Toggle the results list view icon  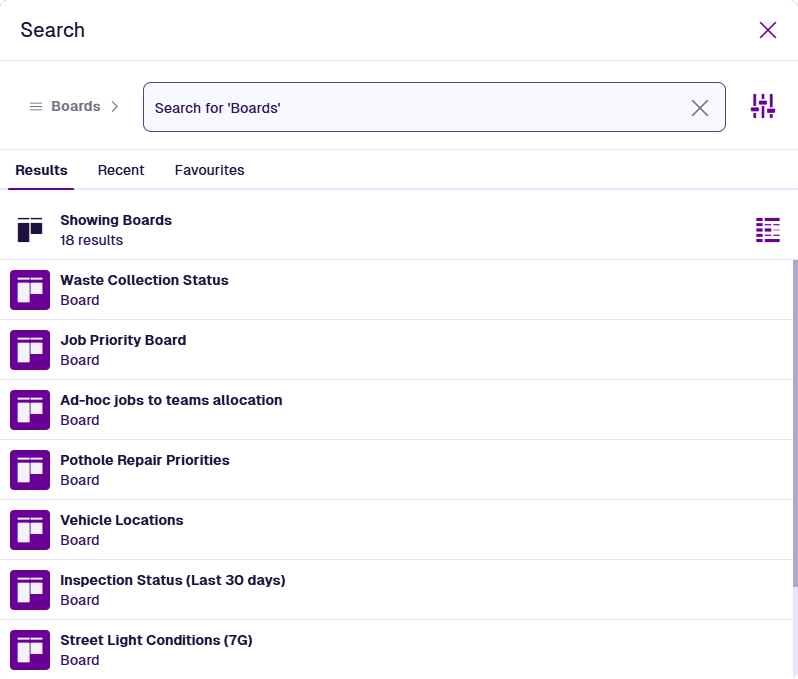click(767, 230)
